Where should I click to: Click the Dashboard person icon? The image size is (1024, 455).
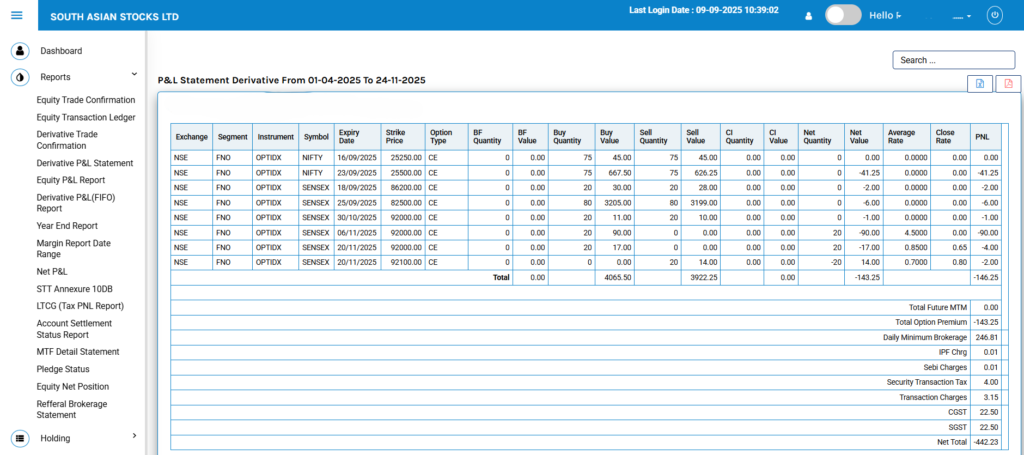click(19, 51)
